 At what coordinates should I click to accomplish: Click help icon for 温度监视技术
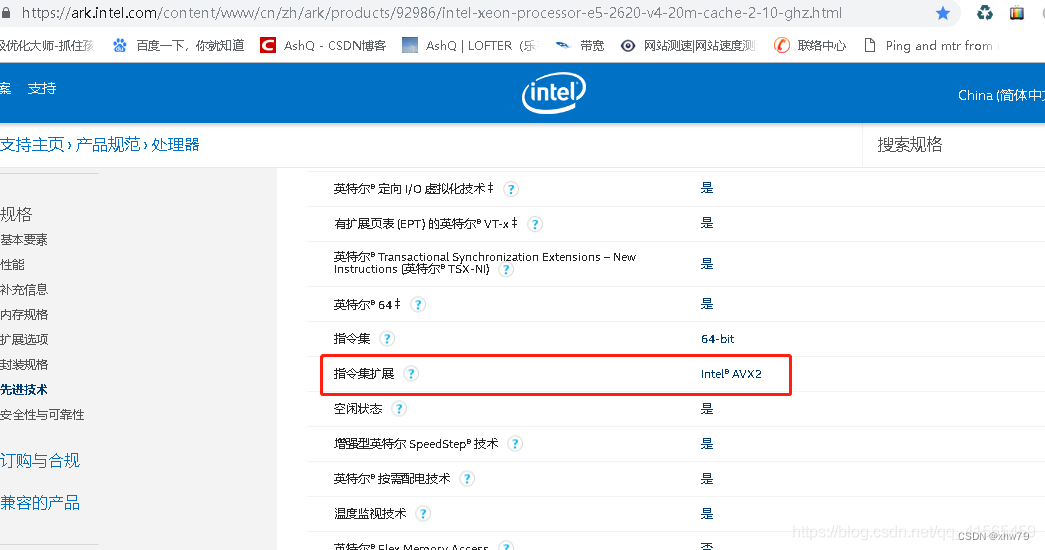click(x=423, y=513)
